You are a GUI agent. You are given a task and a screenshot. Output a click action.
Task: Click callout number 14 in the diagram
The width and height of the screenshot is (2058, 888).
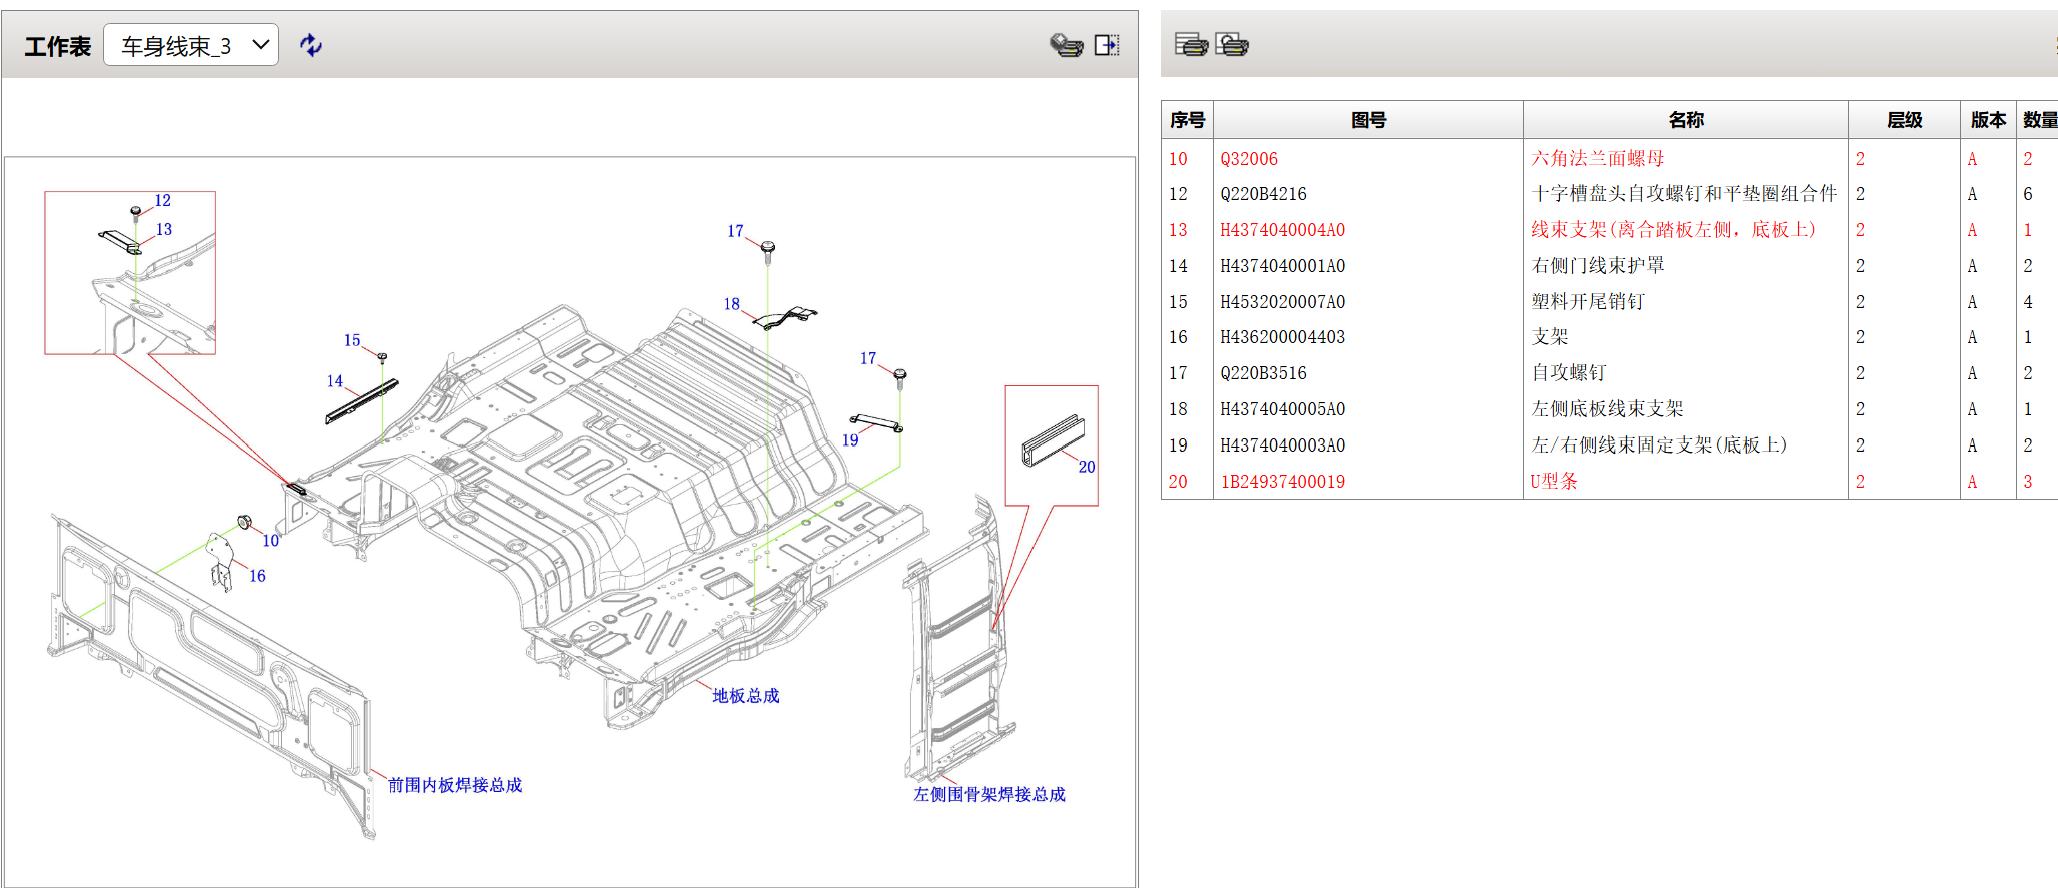coord(334,381)
